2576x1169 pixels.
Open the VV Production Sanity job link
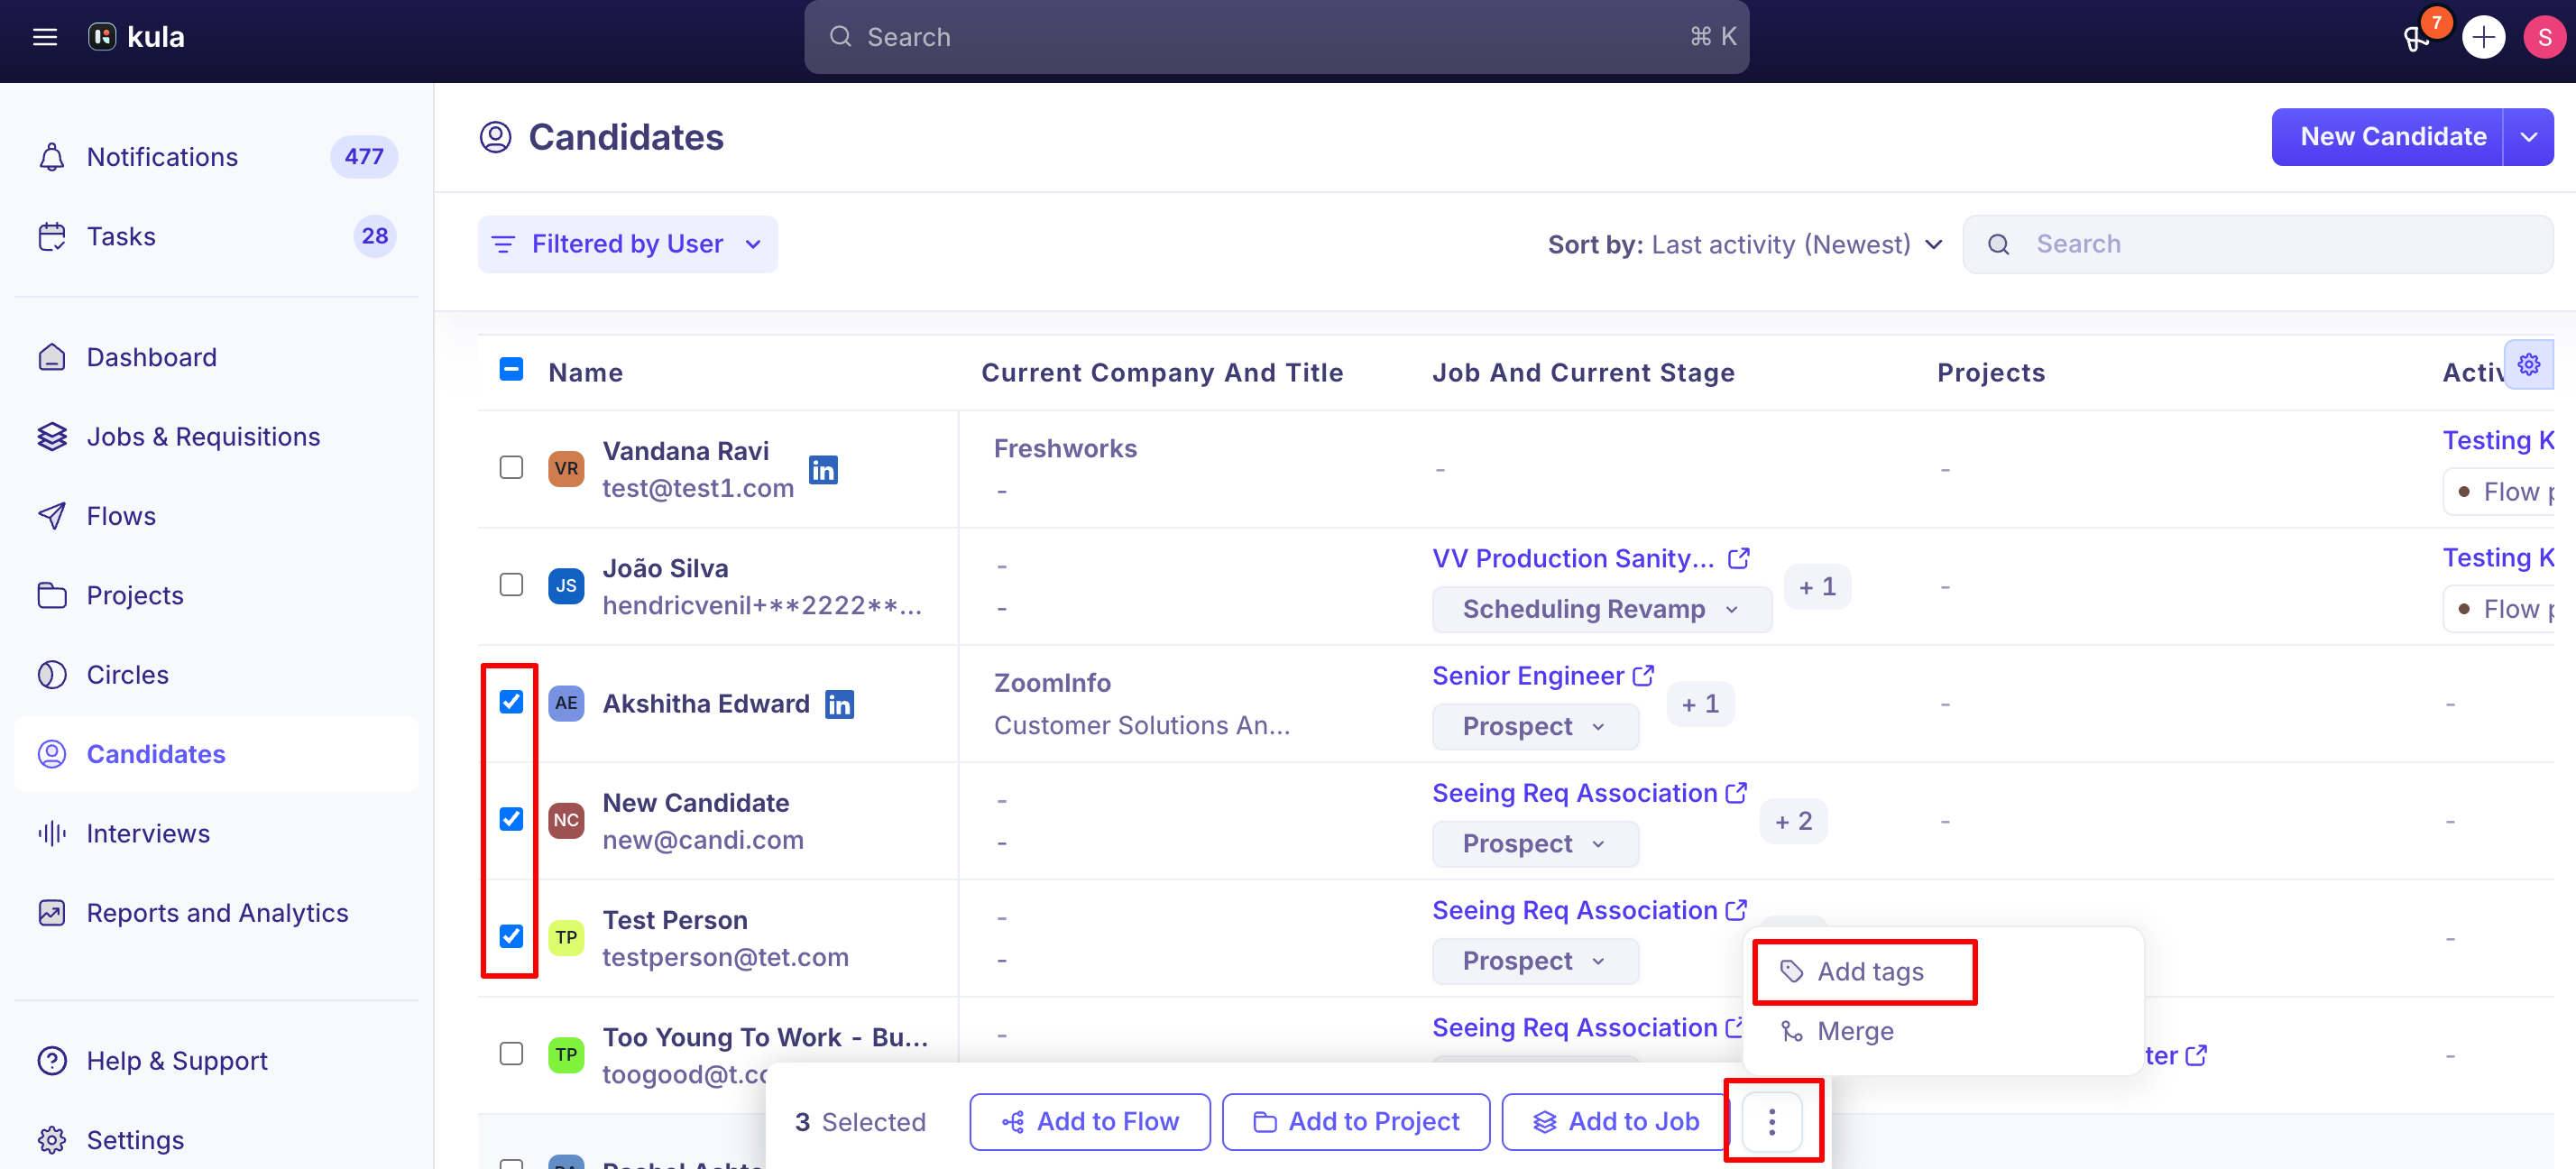pyautogui.click(x=1573, y=558)
